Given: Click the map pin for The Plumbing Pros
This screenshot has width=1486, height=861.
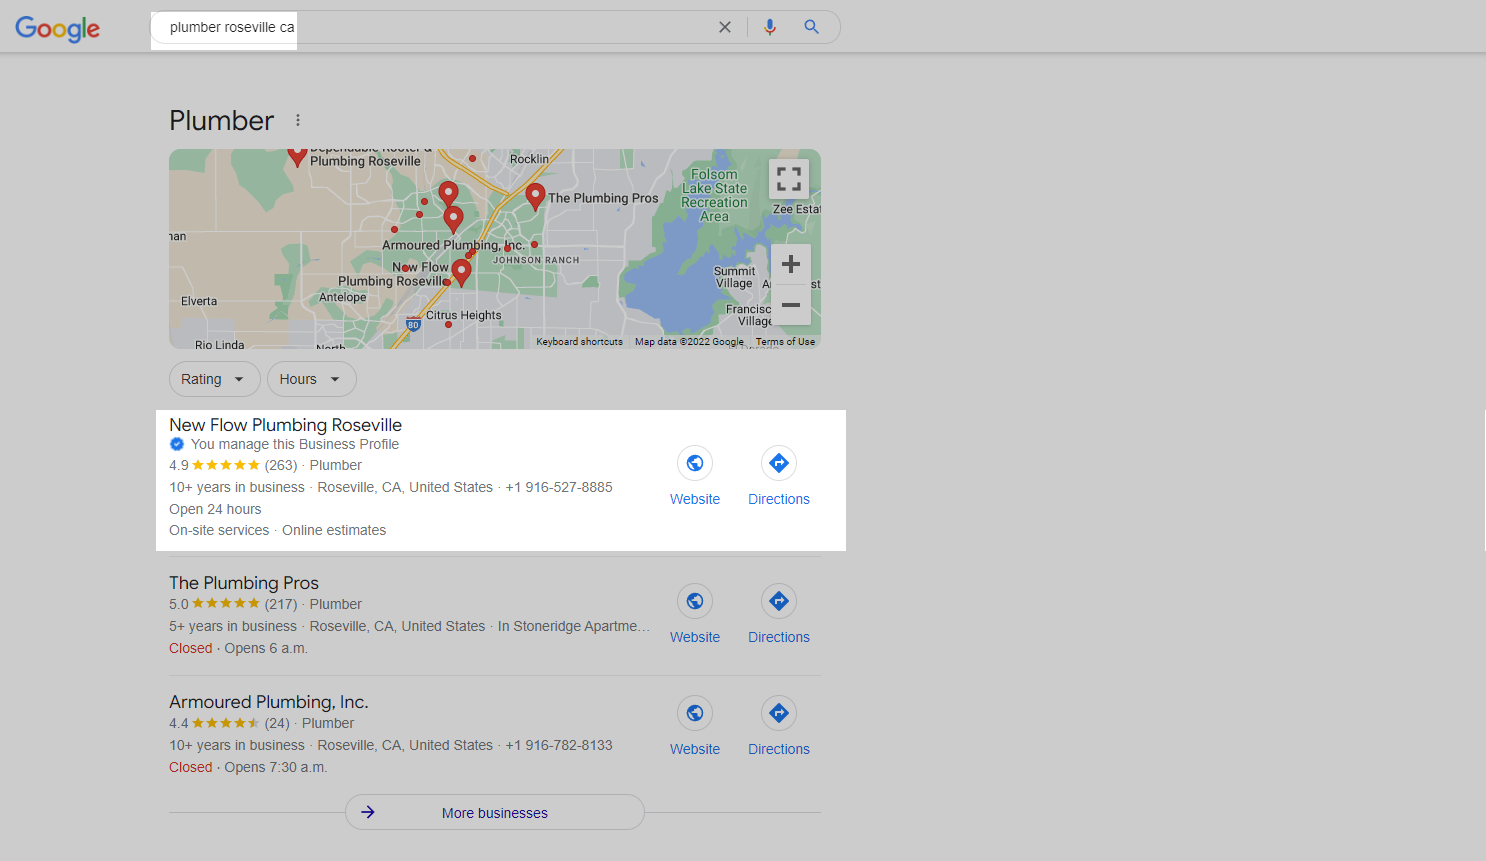Looking at the screenshot, I should point(535,197).
